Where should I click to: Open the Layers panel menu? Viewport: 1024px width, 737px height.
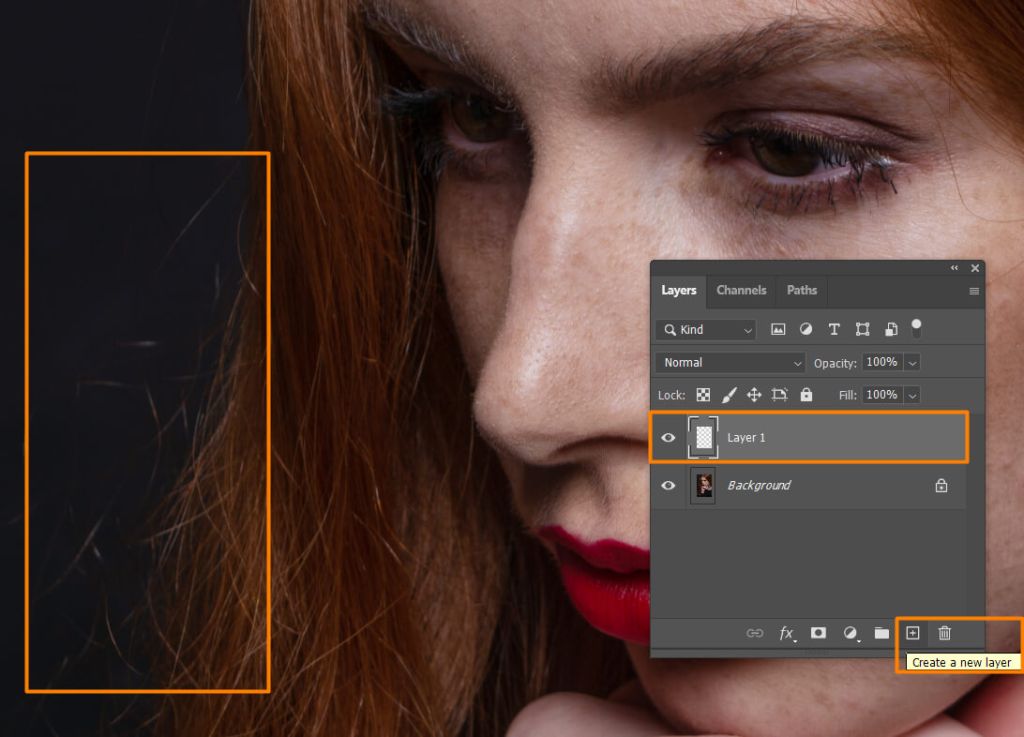click(x=974, y=291)
